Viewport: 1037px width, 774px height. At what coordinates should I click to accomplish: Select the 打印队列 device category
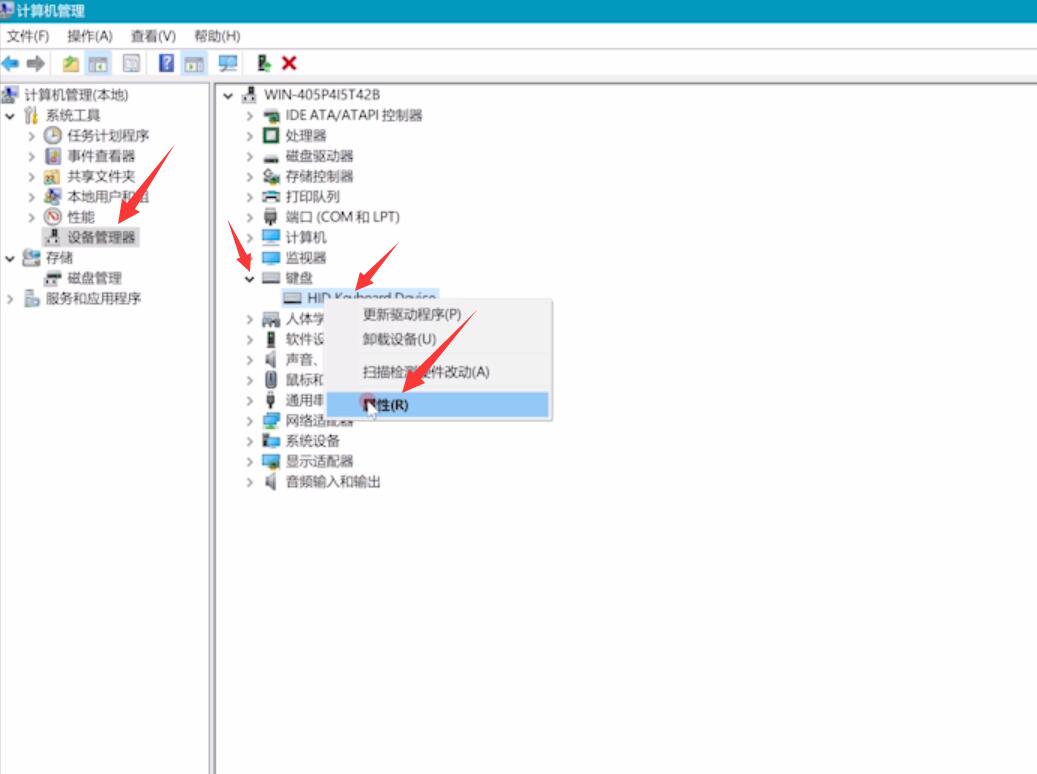click(x=313, y=196)
